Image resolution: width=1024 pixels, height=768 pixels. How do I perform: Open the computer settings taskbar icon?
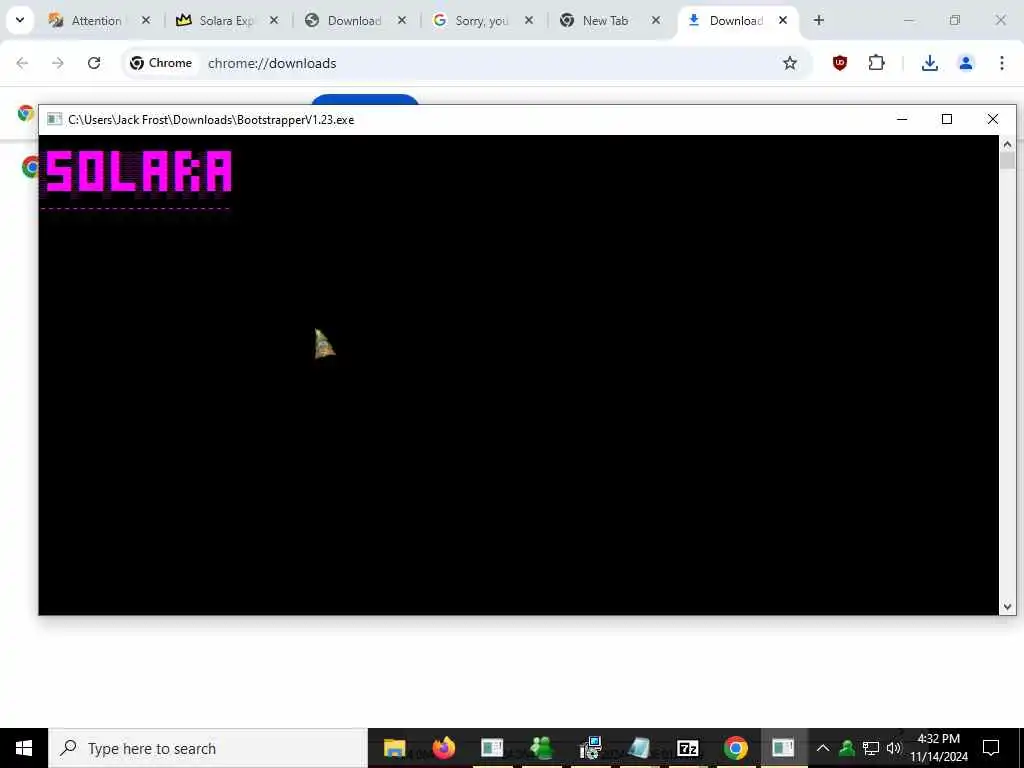590,748
